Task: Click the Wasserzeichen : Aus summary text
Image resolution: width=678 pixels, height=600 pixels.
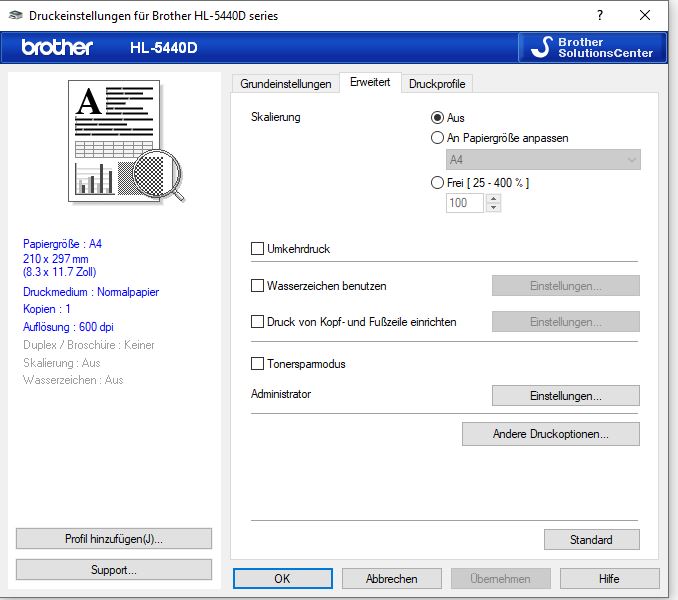Action: point(73,380)
